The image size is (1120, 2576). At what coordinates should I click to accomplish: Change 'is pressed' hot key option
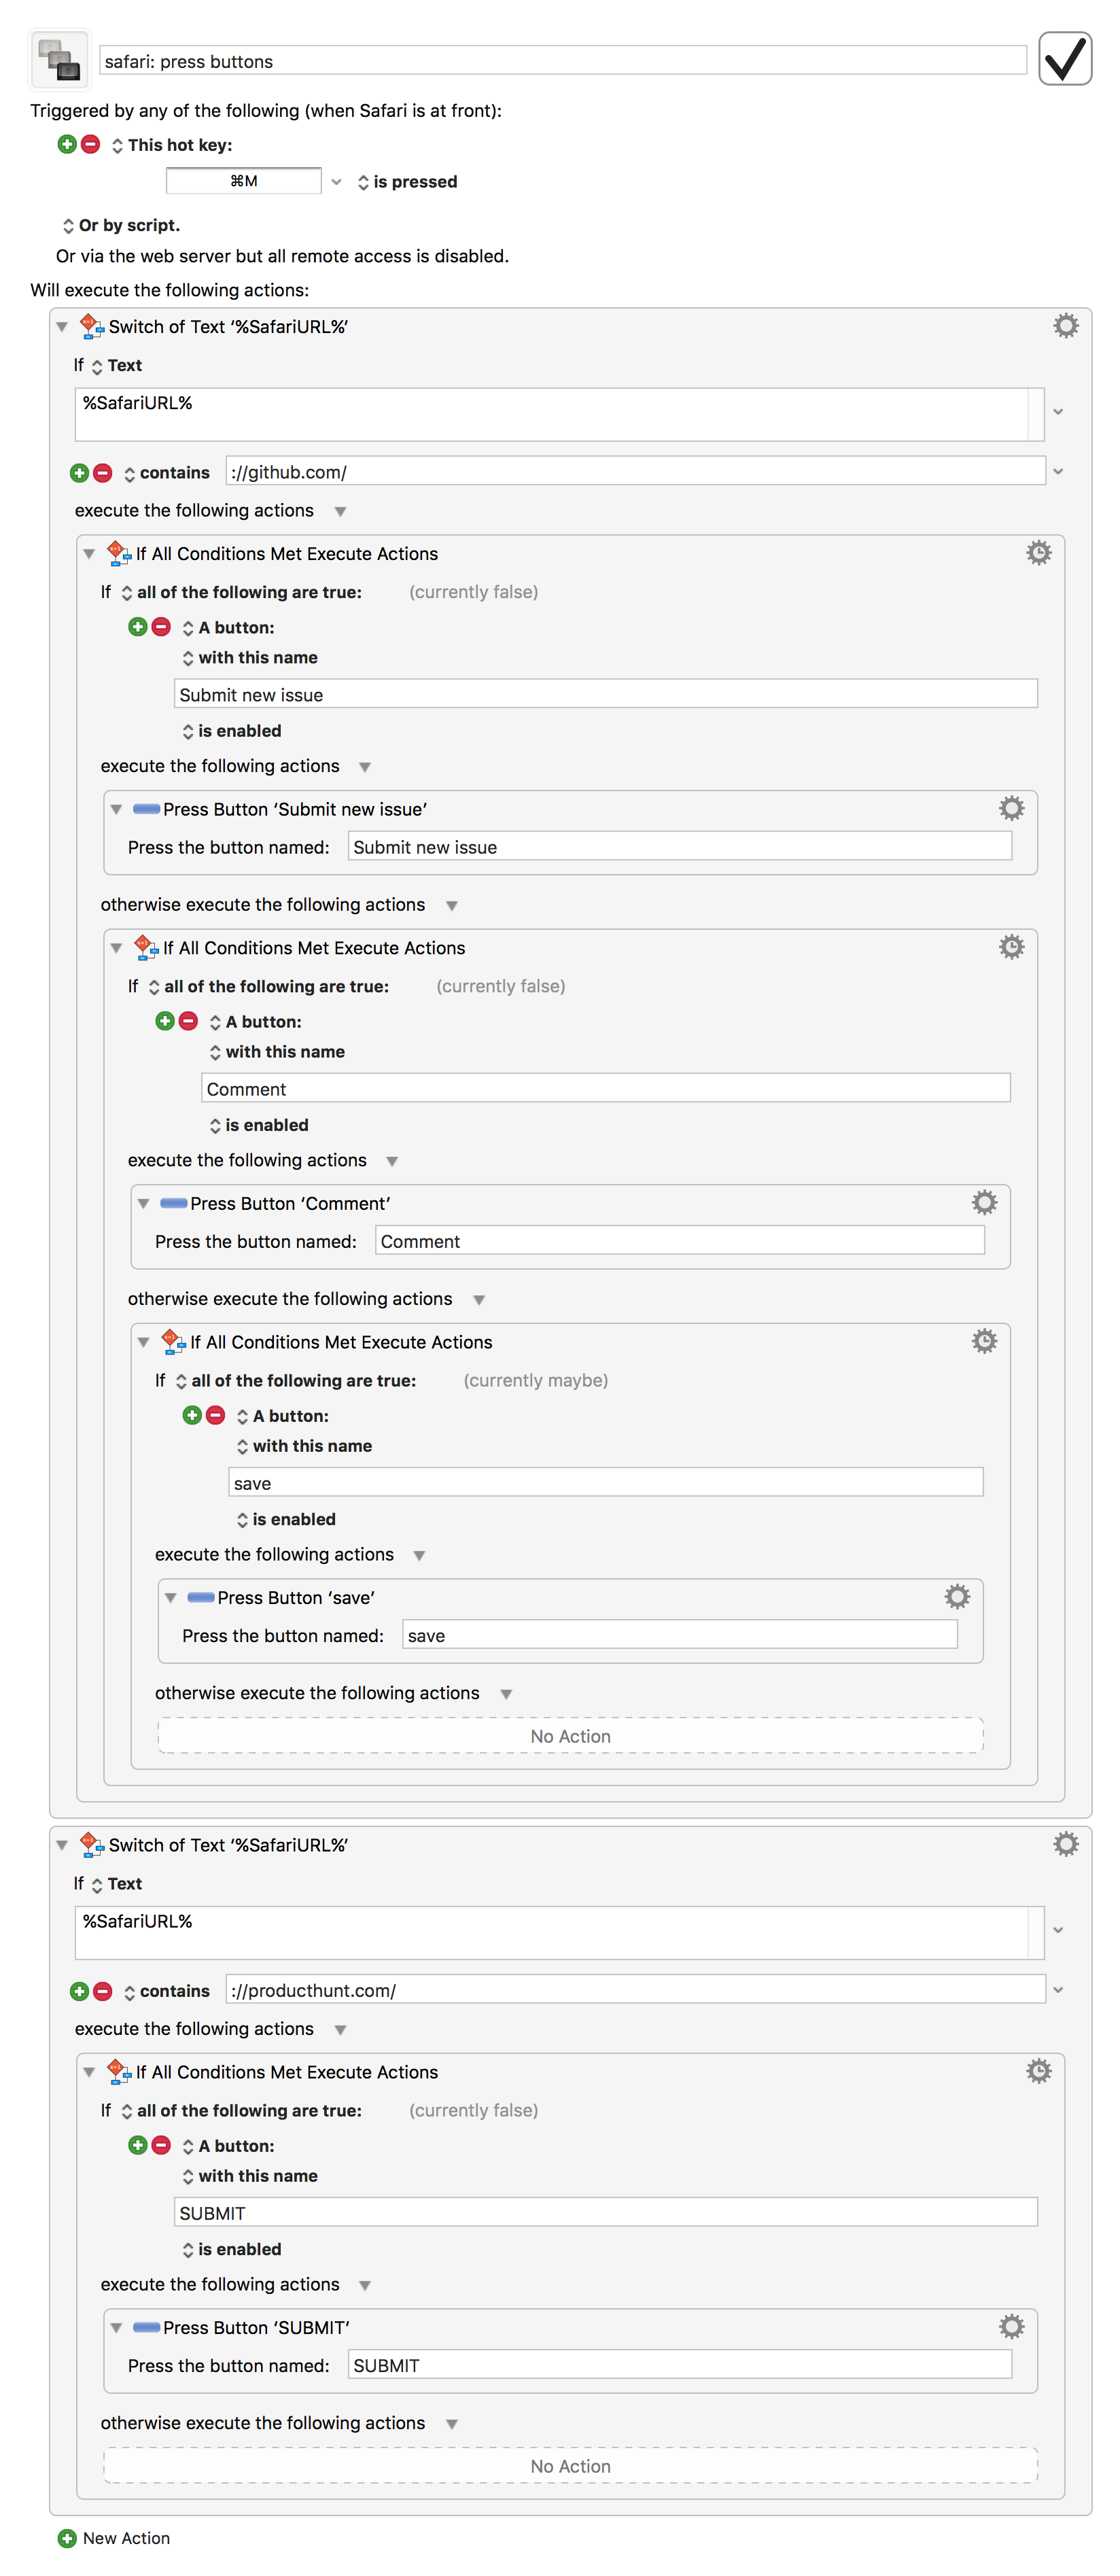pyautogui.click(x=408, y=182)
